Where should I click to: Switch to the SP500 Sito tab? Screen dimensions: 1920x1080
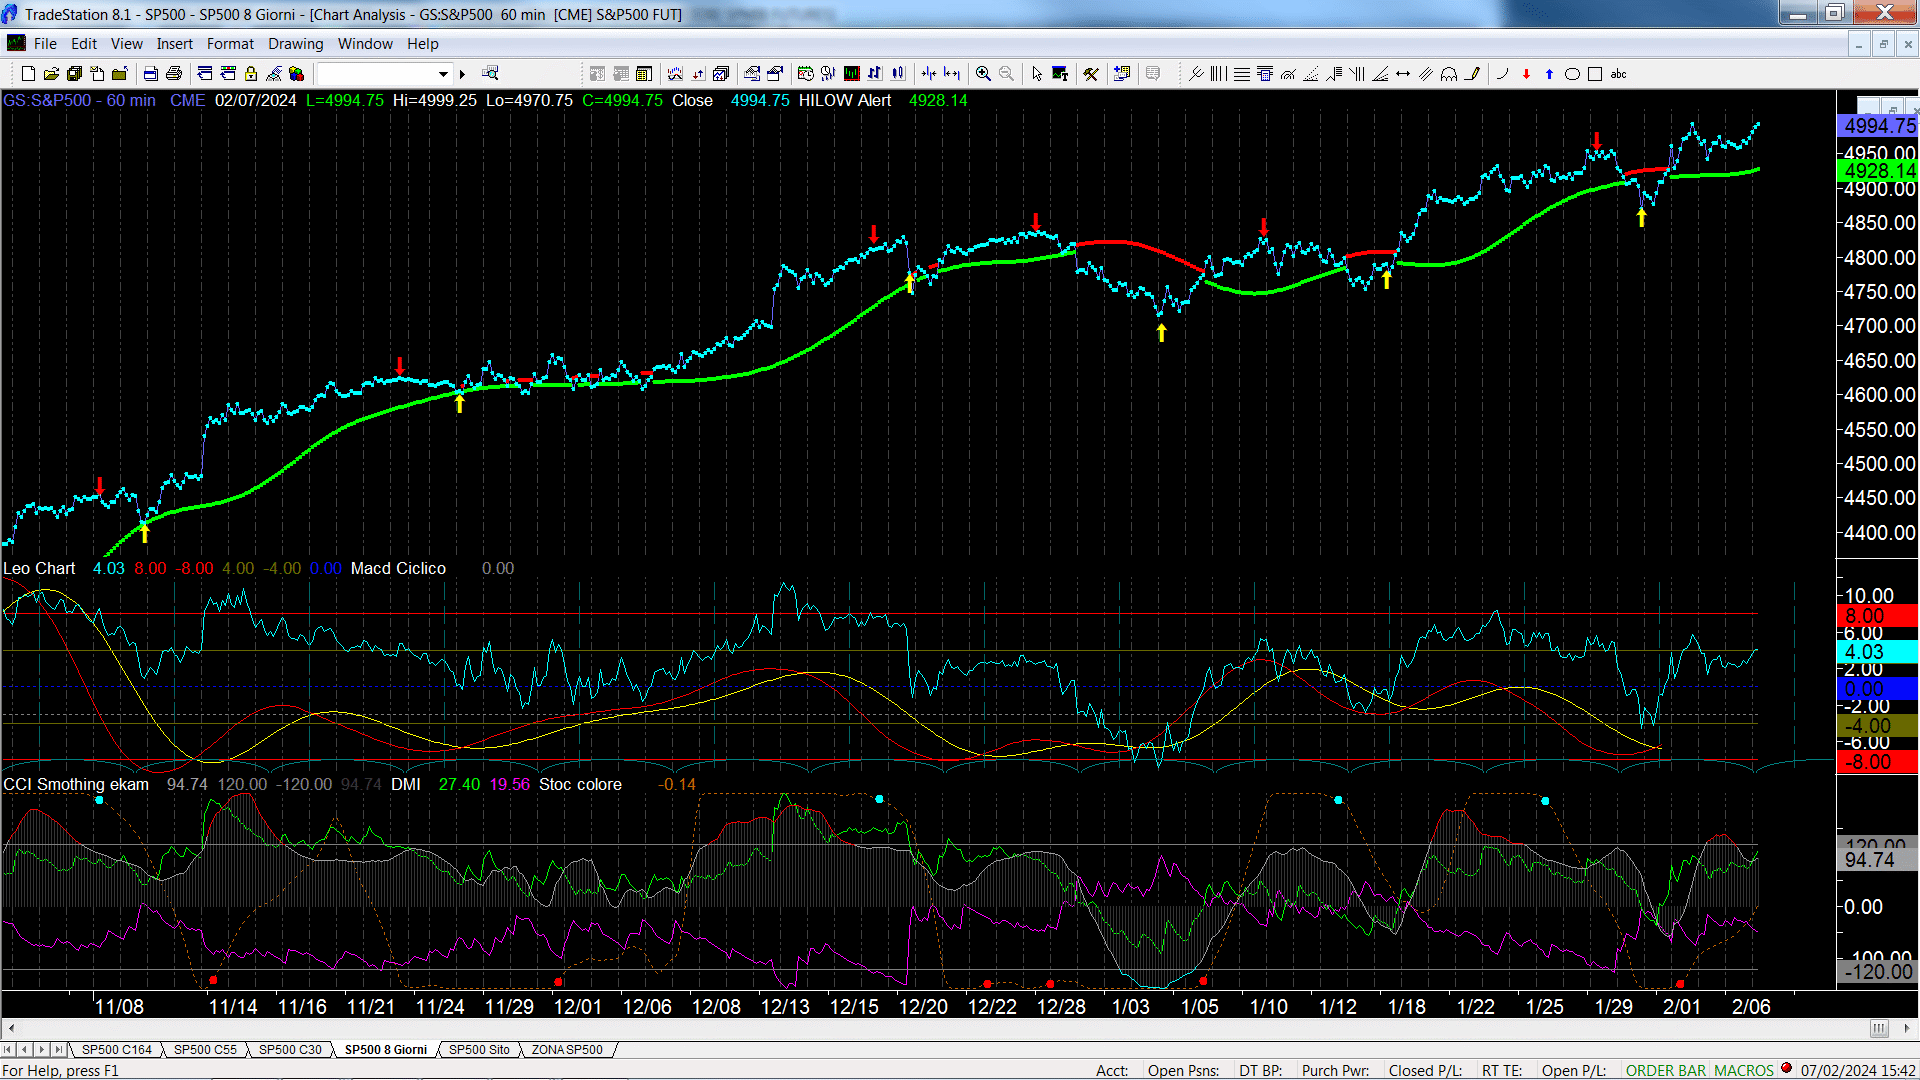(479, 1050)
